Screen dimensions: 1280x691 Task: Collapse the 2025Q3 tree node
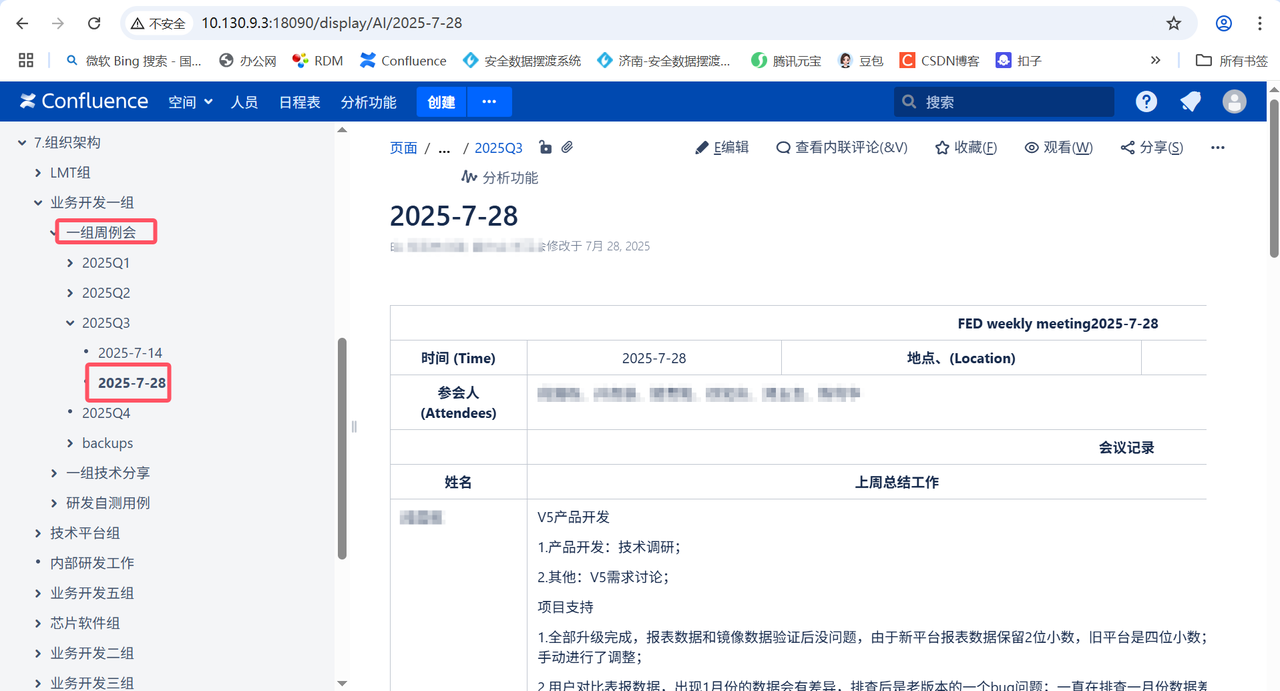[x=70, y=322]
